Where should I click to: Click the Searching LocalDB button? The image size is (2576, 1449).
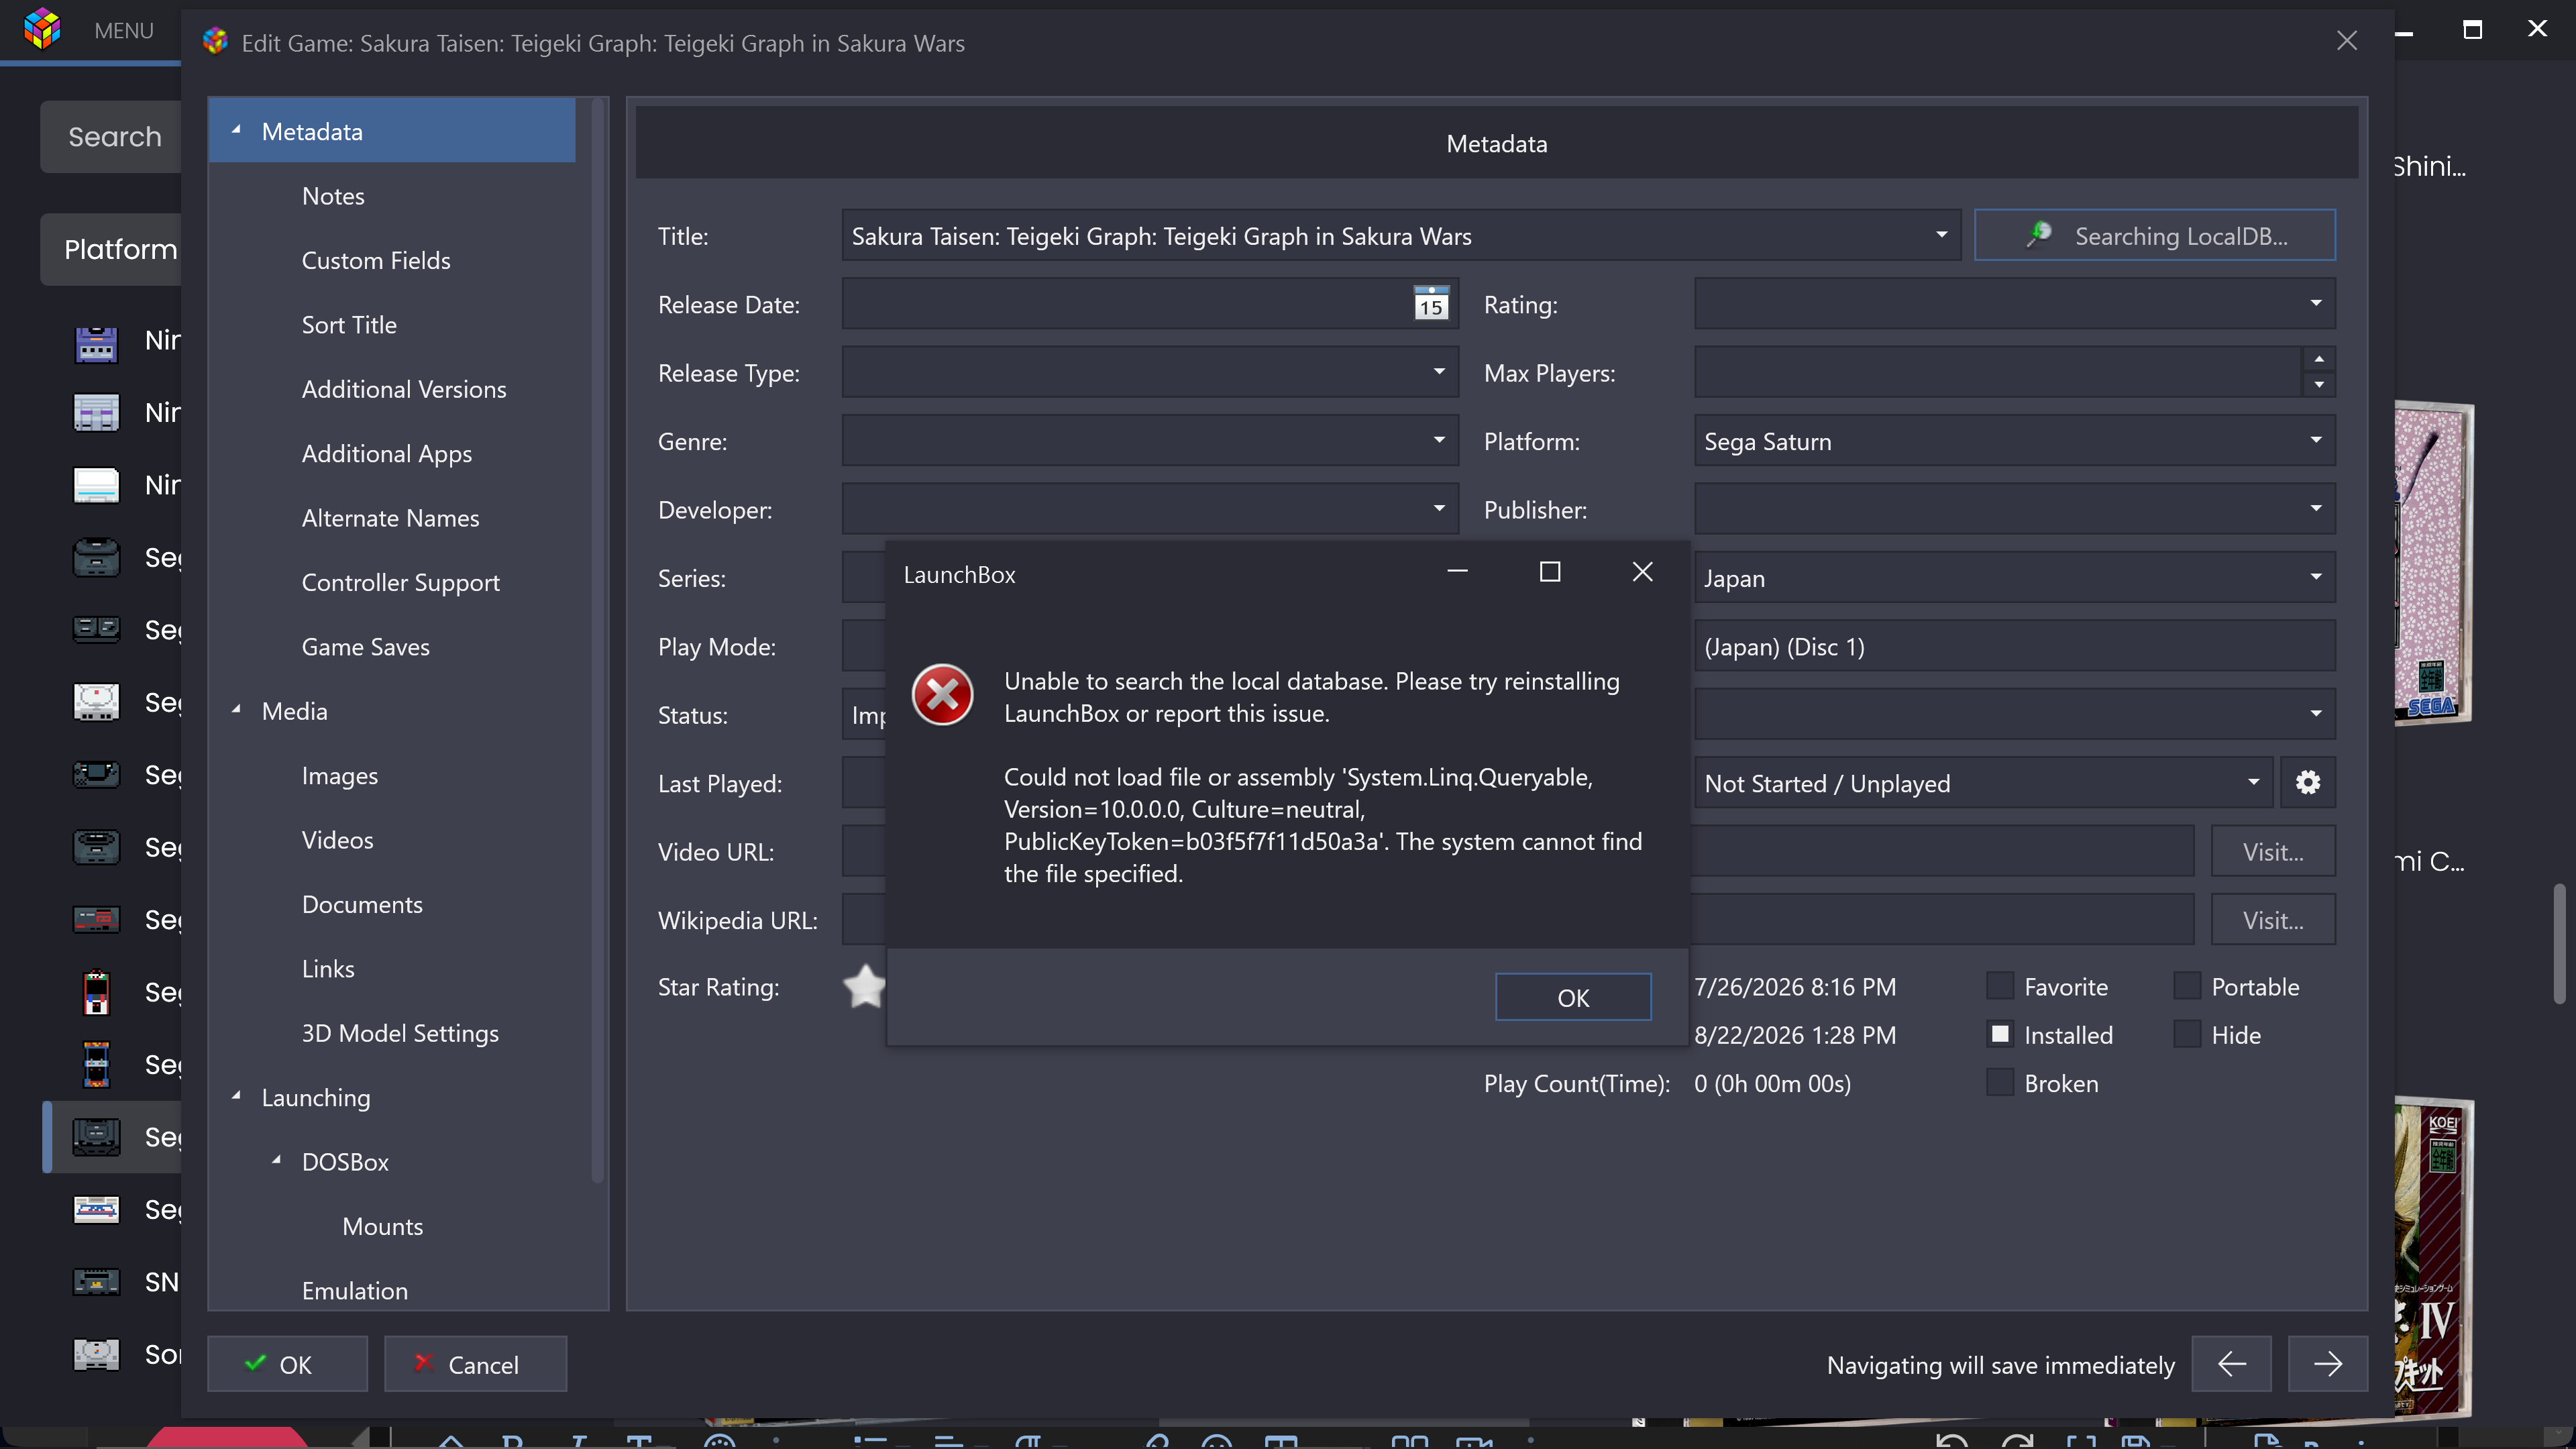(x=2155, y=235)
